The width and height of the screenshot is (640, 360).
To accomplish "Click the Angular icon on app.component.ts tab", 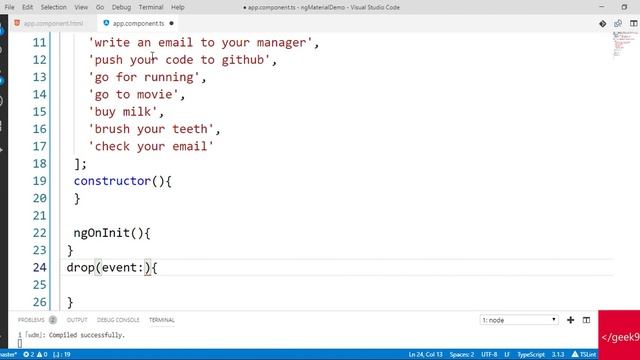I will tap(106, 23).
